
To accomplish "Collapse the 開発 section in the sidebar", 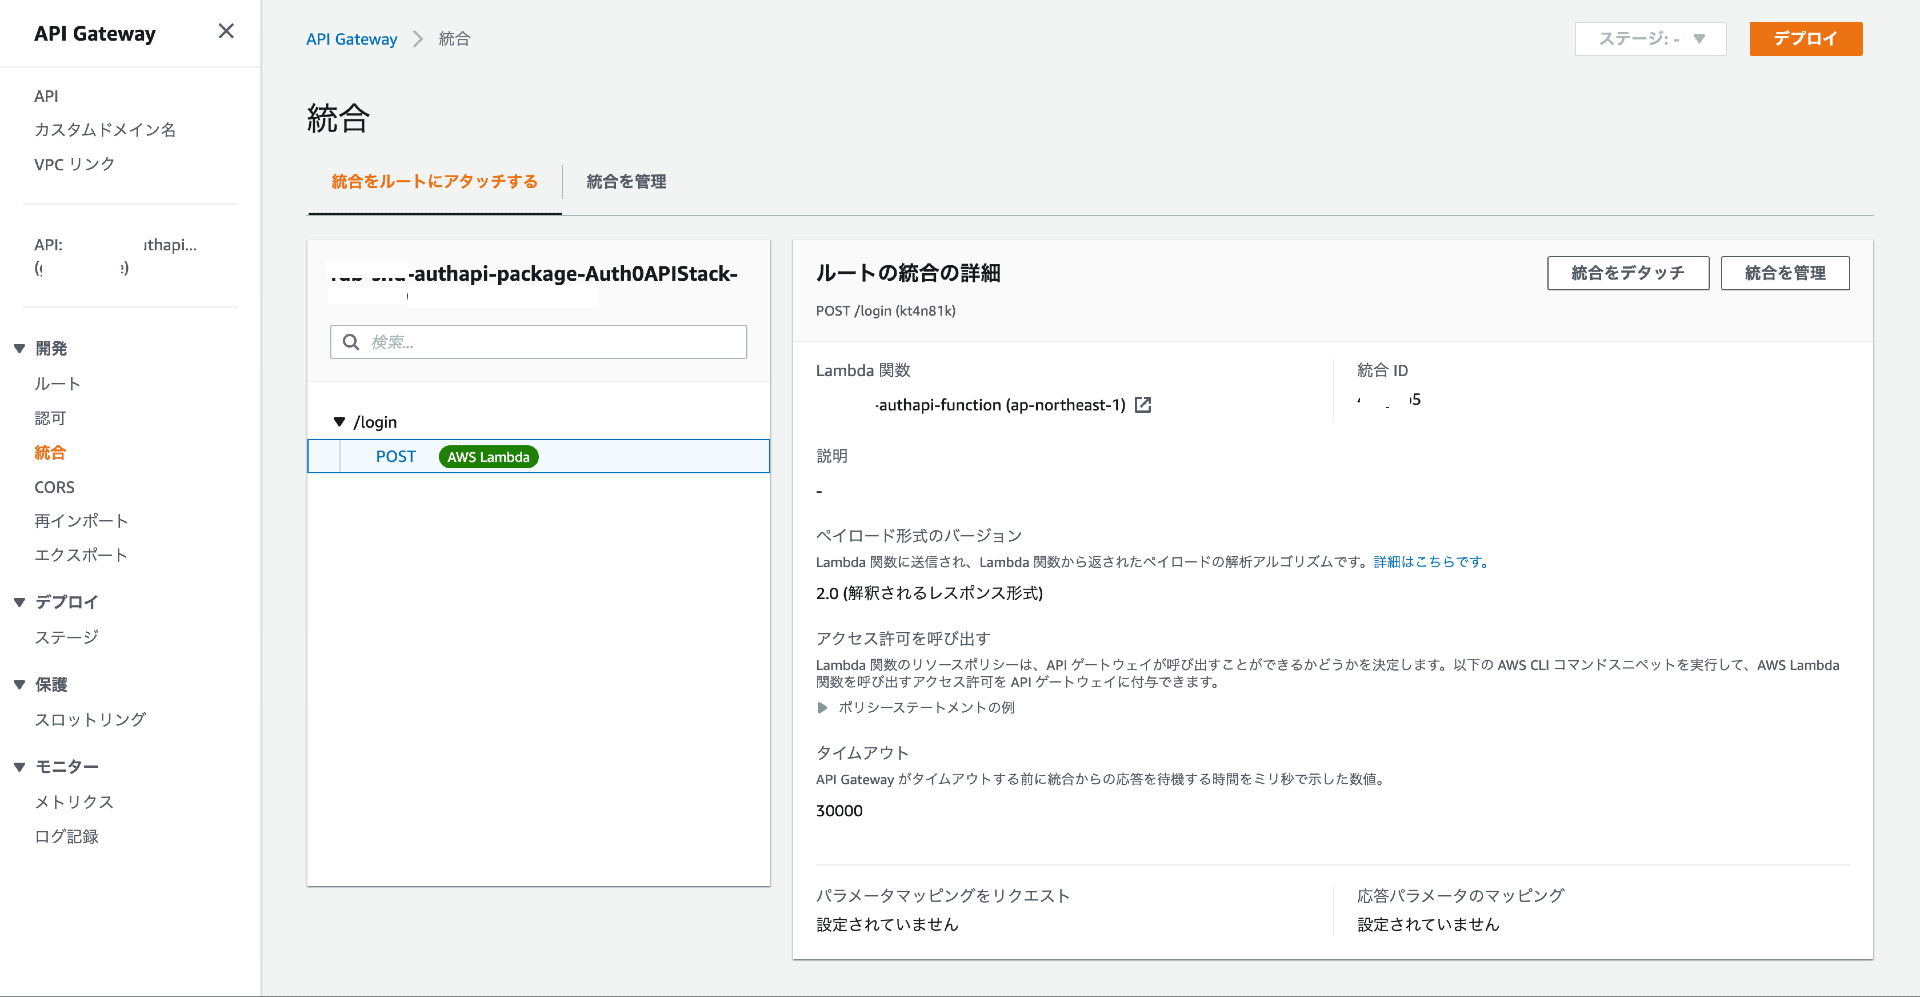I will 18,348.
